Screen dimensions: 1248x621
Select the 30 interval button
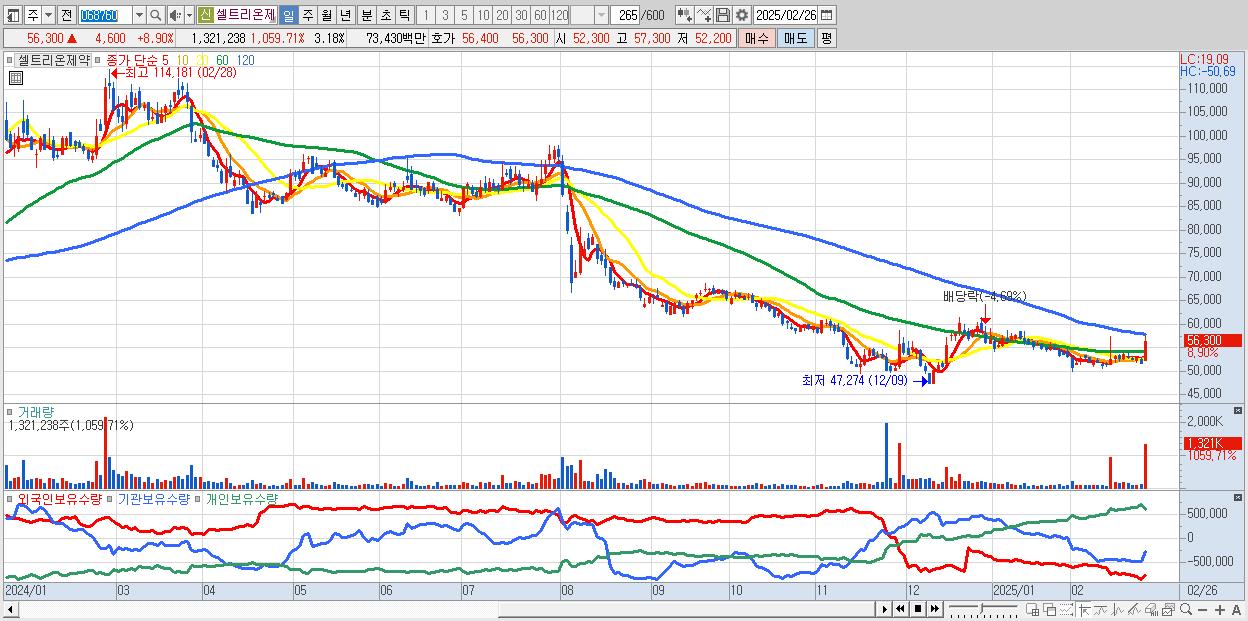(x=521, y=15)
